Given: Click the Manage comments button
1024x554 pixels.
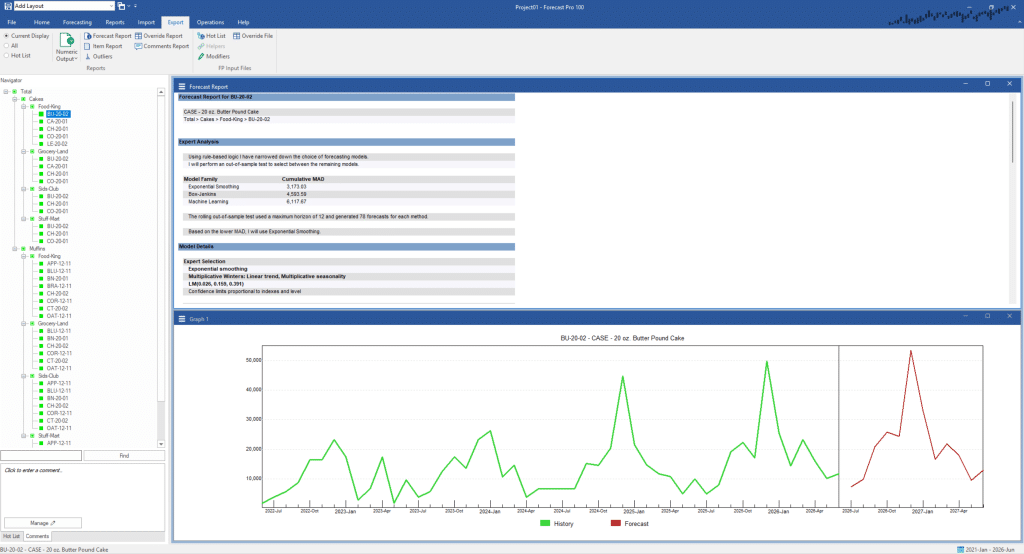Looking at the screenshot, I should [x=41, y=523].
